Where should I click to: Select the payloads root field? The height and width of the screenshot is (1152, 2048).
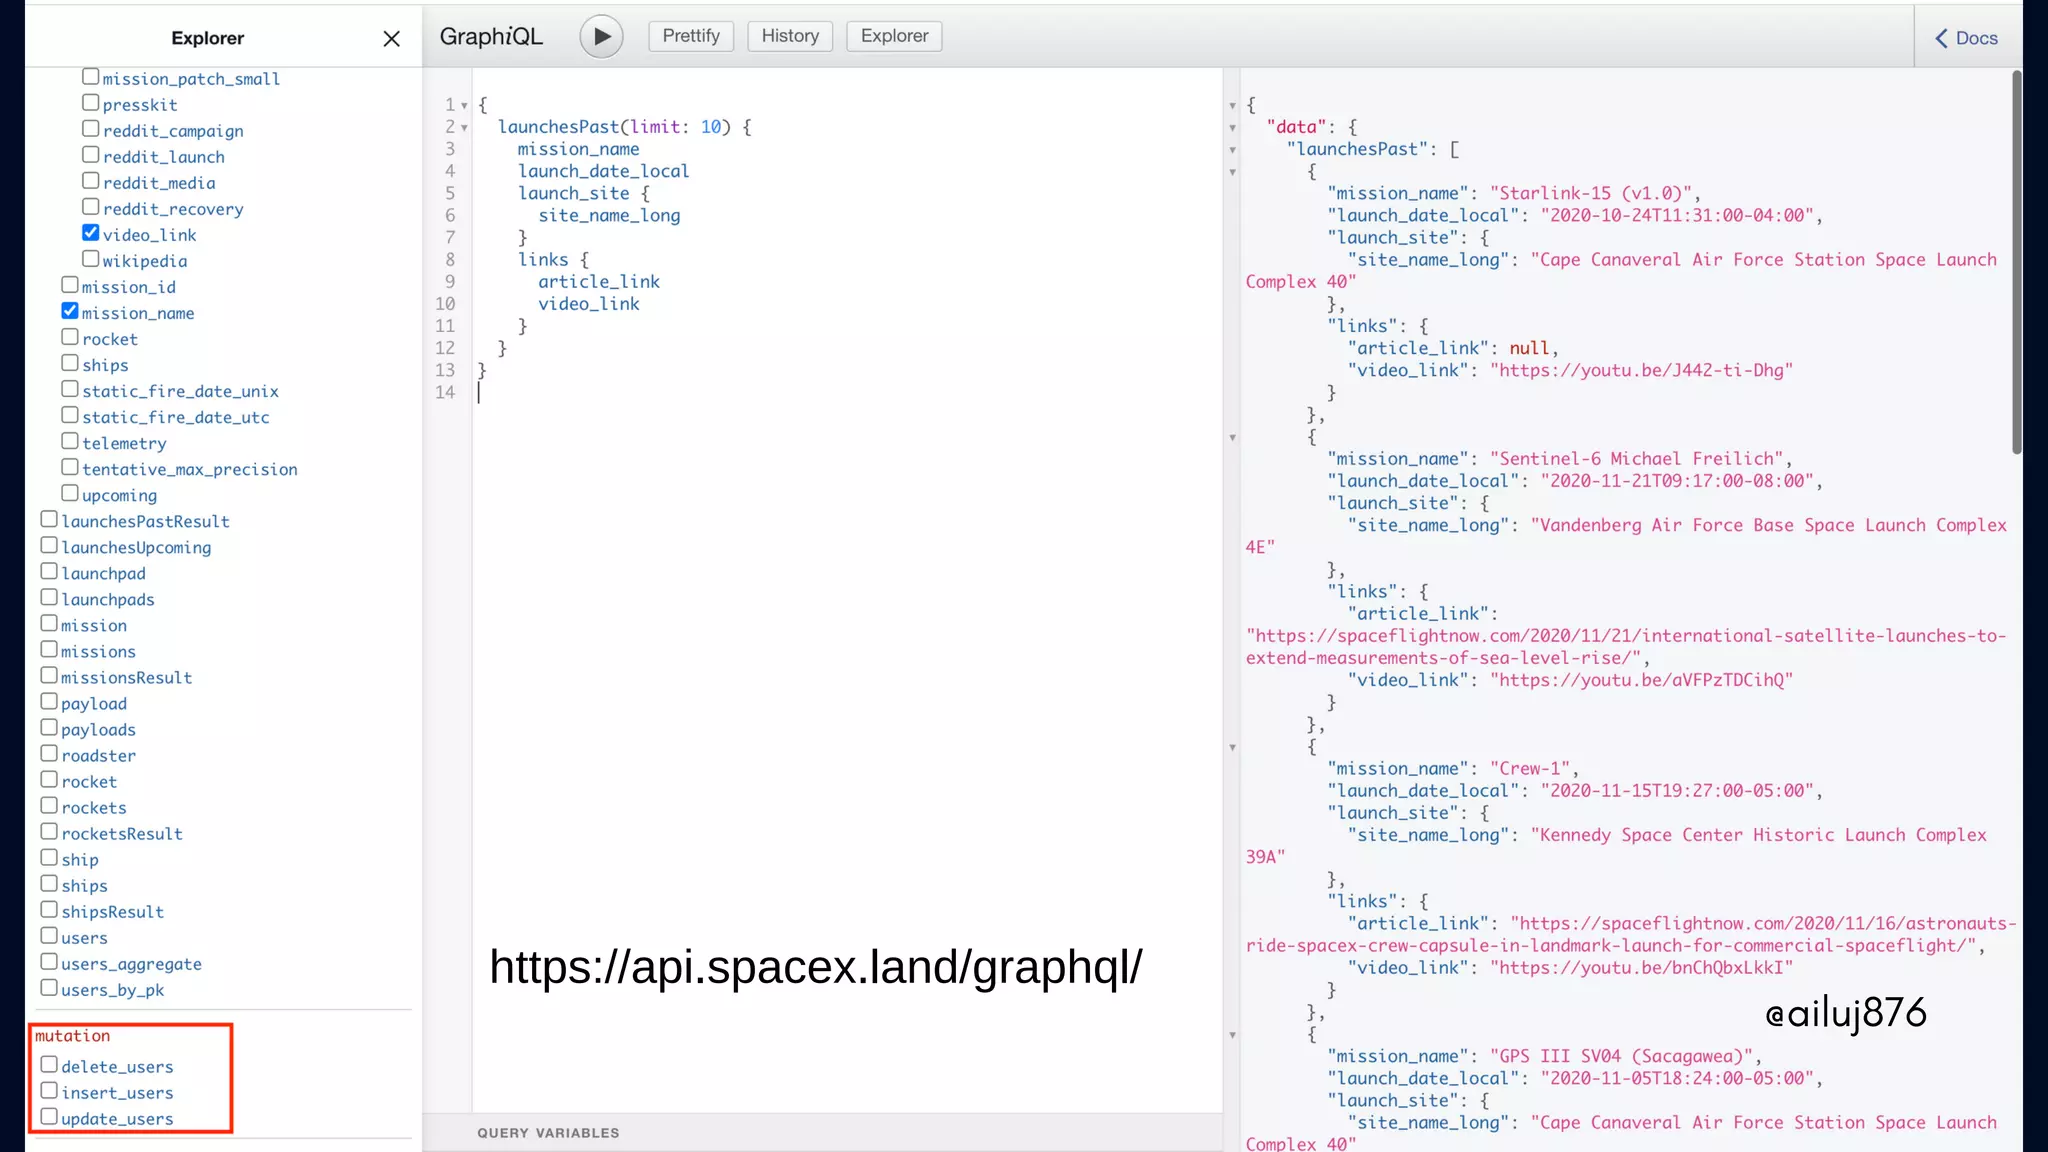[x=49, y=727]
